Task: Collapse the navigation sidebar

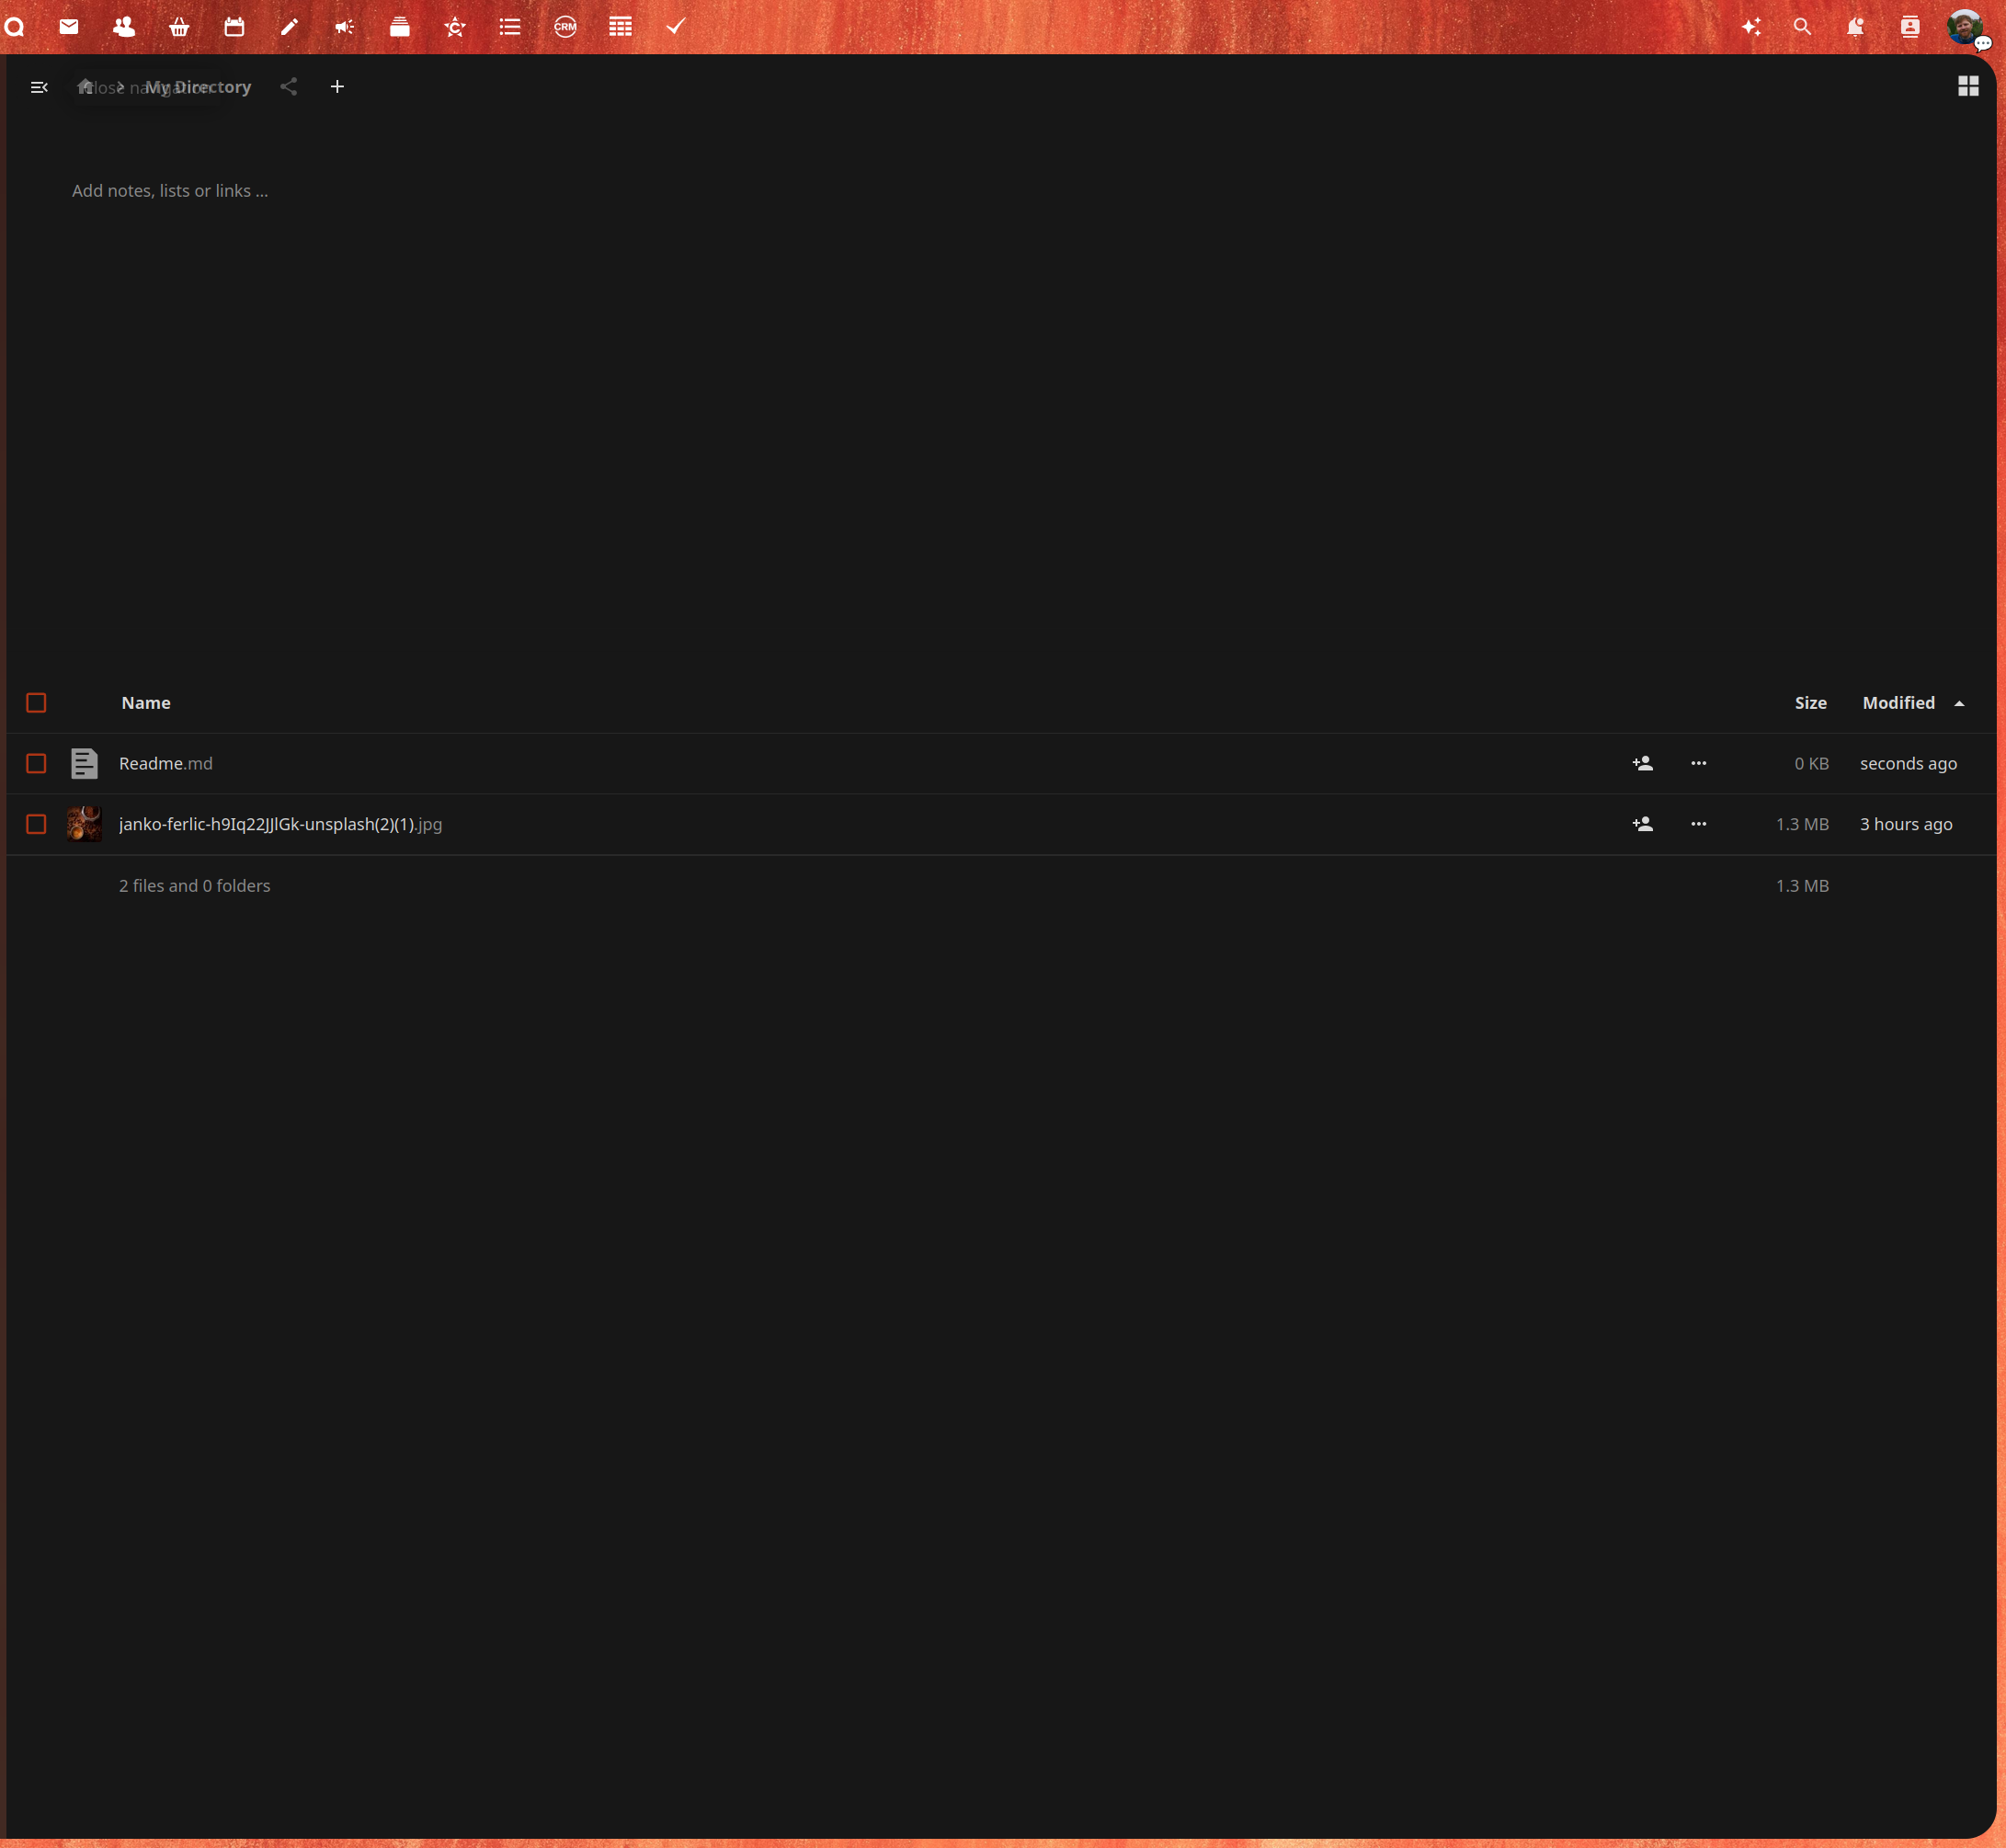Action: [39, 87]
